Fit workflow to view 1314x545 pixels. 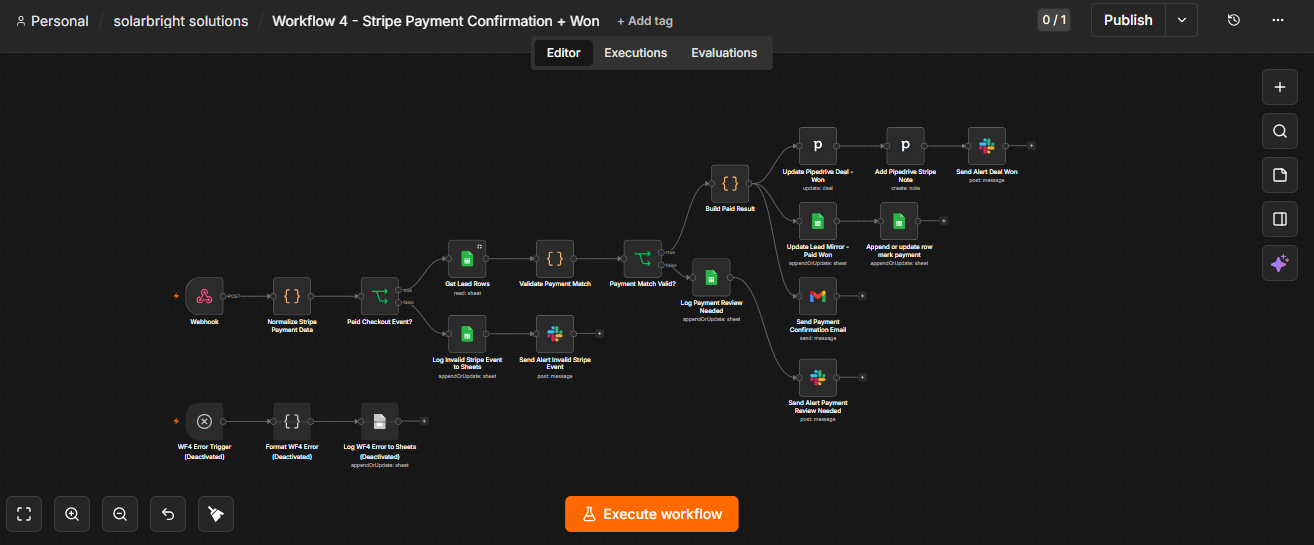tap(24, 514)
